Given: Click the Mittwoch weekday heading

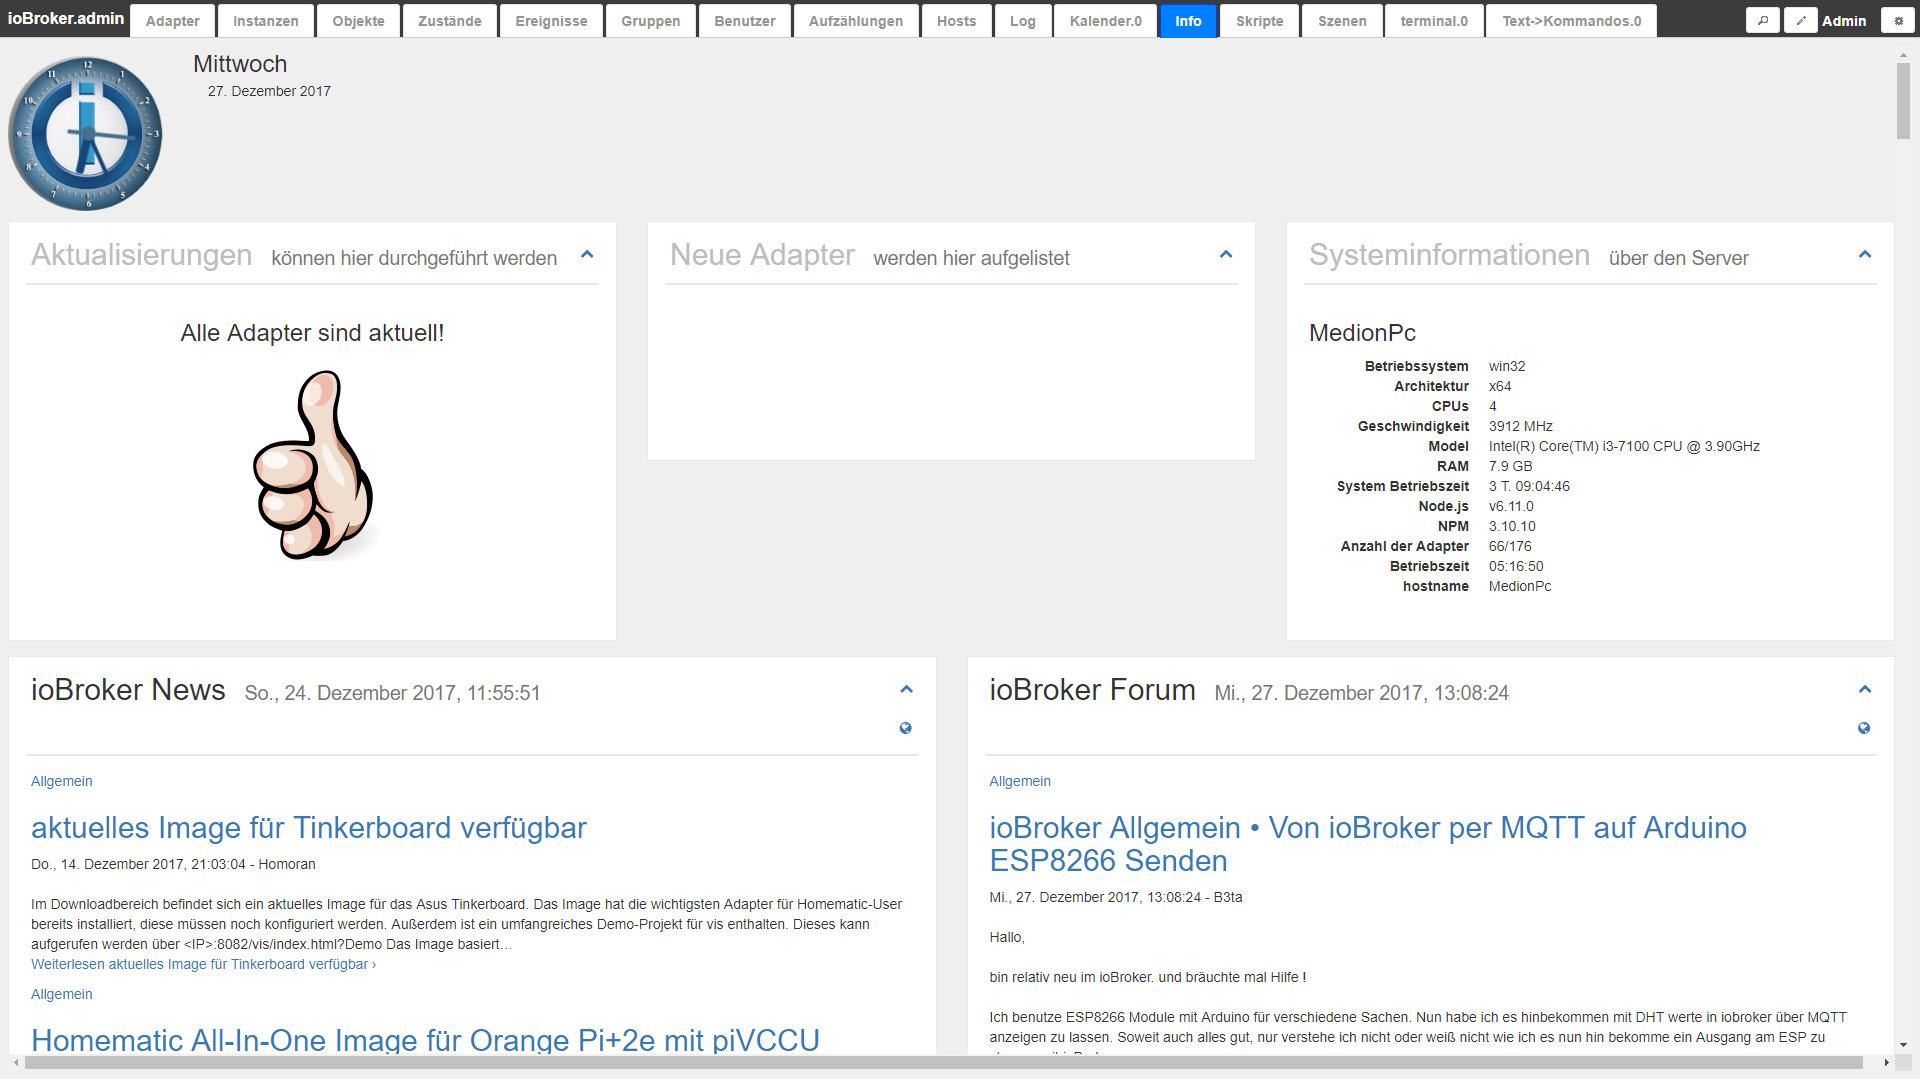Looking at the screenshot, I should 240,64.
